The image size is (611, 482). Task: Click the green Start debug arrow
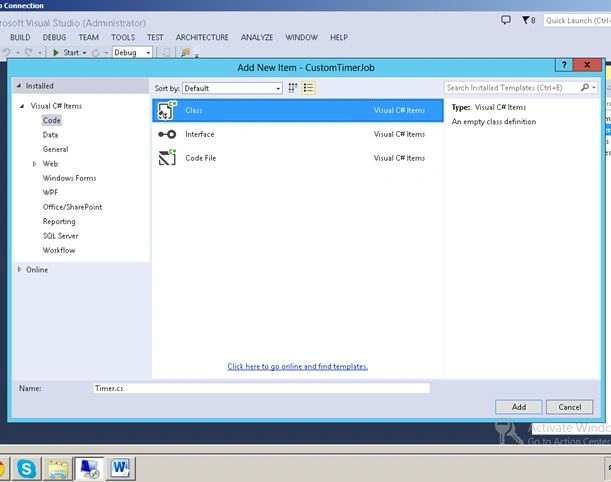click(56, 53)
